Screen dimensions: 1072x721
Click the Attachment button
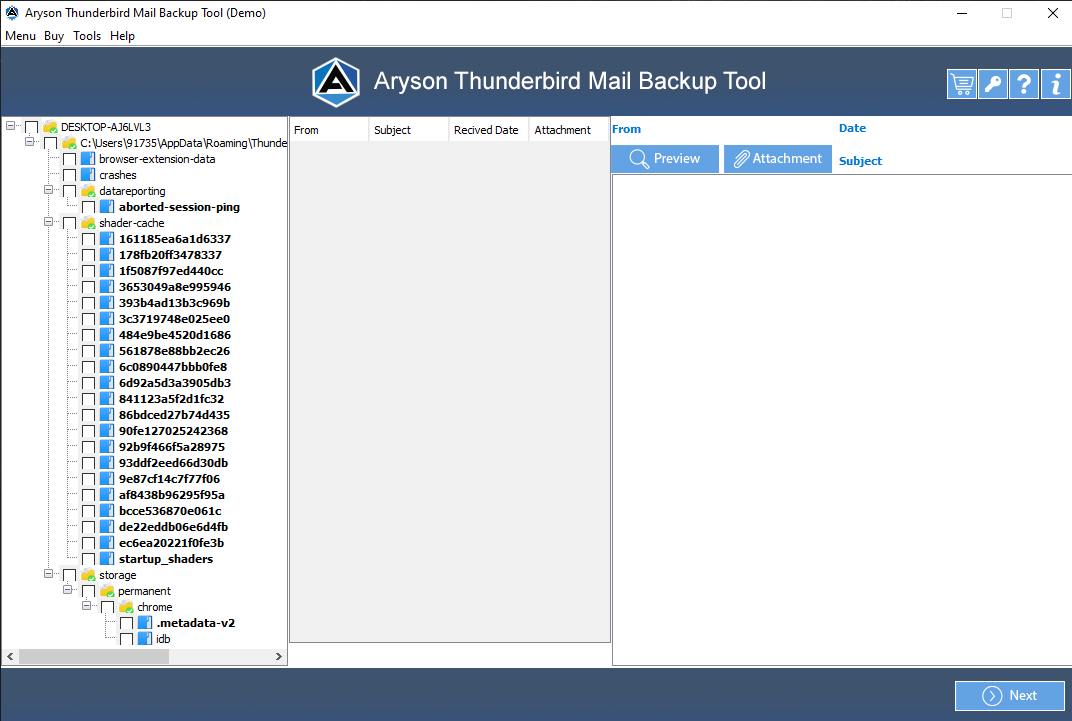pyautogui.click(x=777, y=159)
